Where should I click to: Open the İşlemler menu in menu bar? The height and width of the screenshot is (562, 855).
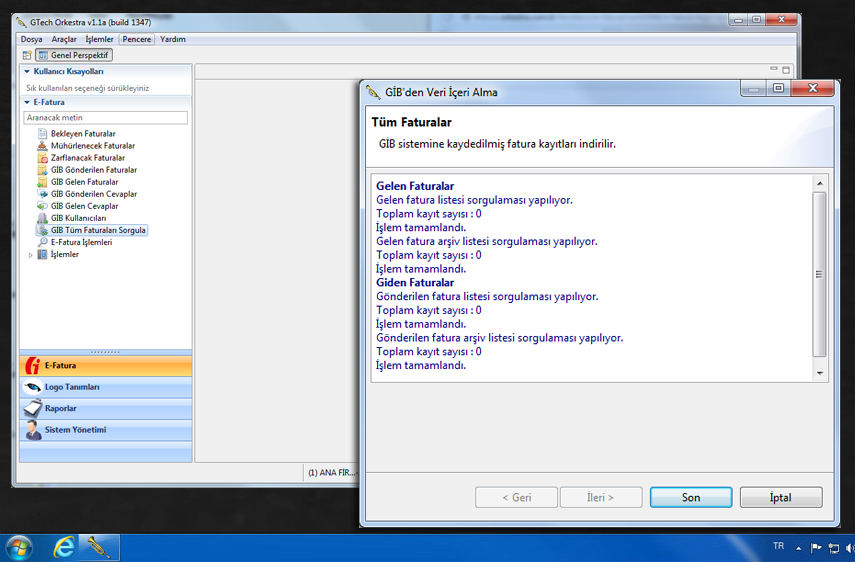(x=99, y=39)
